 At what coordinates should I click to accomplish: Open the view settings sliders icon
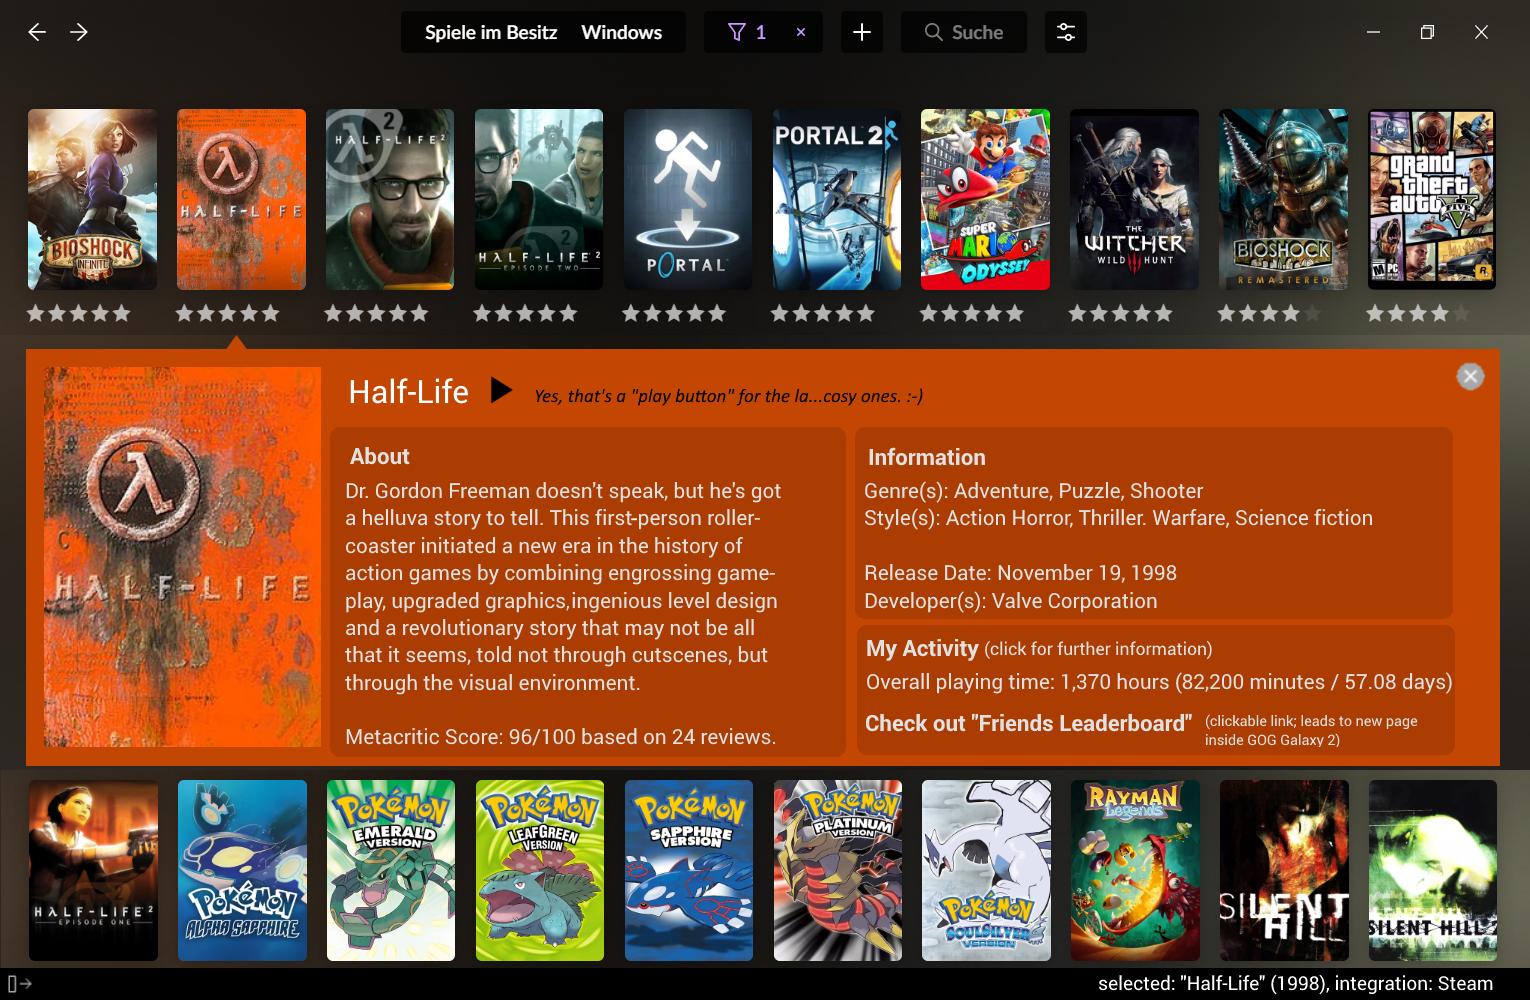[x=1066, y=32]
